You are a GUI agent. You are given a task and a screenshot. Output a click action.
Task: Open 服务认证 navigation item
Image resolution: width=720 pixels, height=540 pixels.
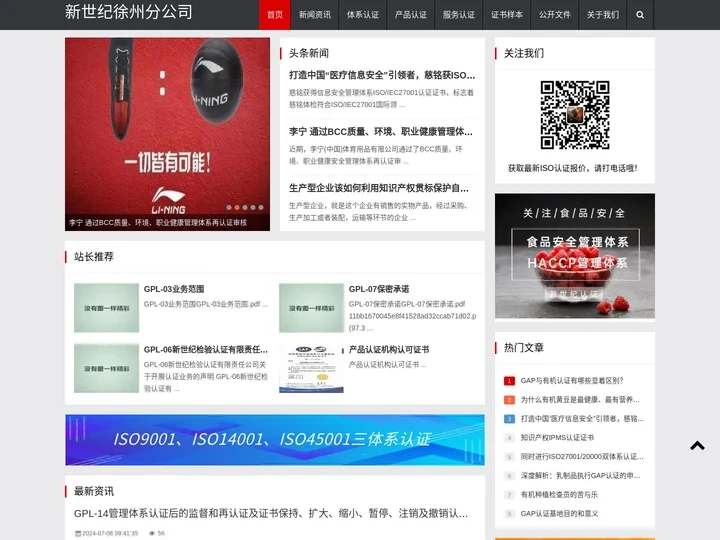(x=459, y=15)
